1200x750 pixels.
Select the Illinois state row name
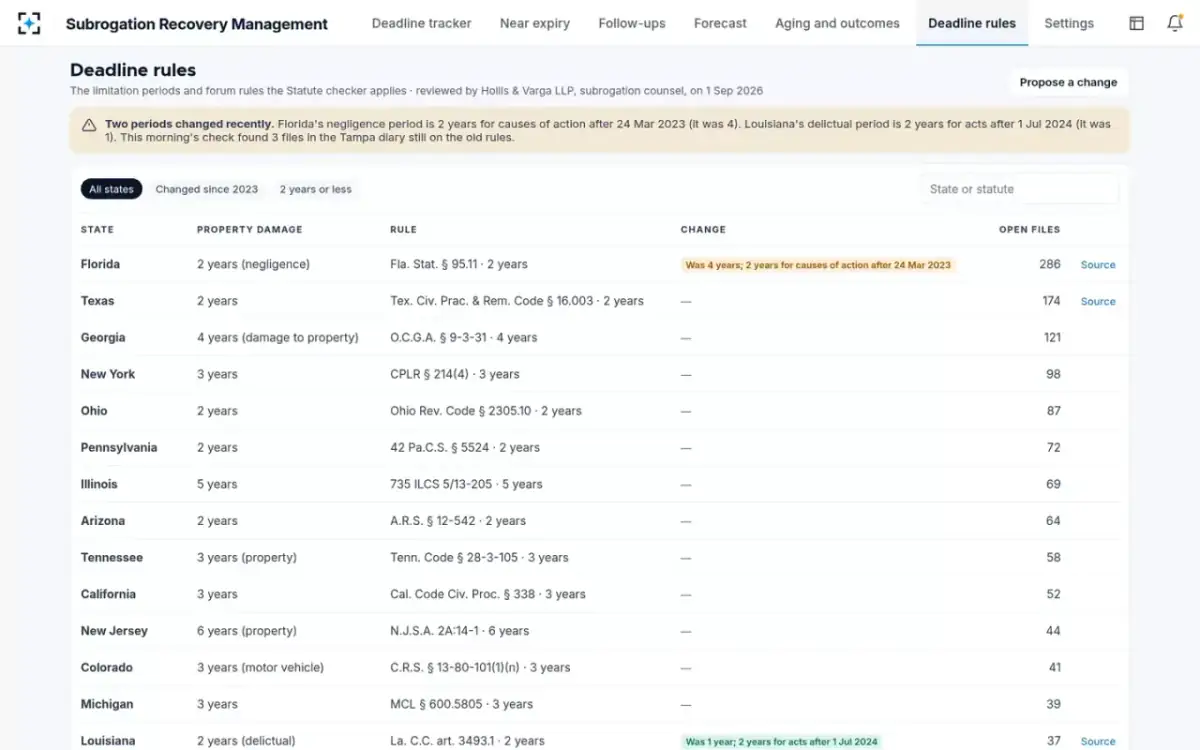click(99, 484)
